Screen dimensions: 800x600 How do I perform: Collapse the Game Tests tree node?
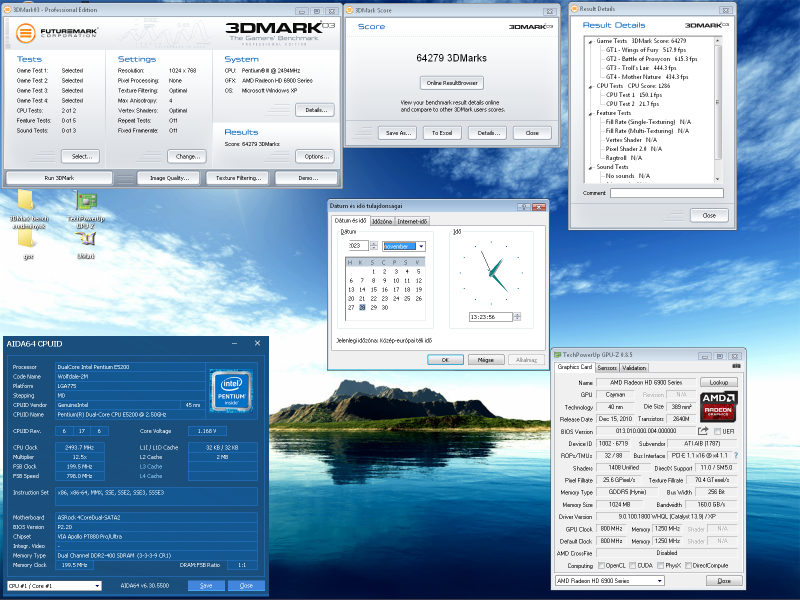pyautogui.click(x=591, y=41)
